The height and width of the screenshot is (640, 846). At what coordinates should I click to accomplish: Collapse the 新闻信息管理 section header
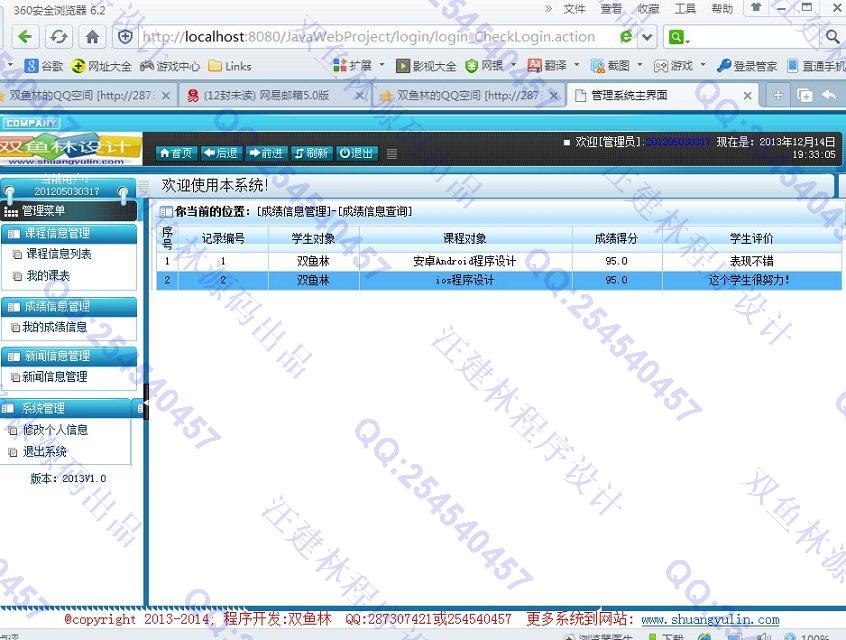click(69, 356)
